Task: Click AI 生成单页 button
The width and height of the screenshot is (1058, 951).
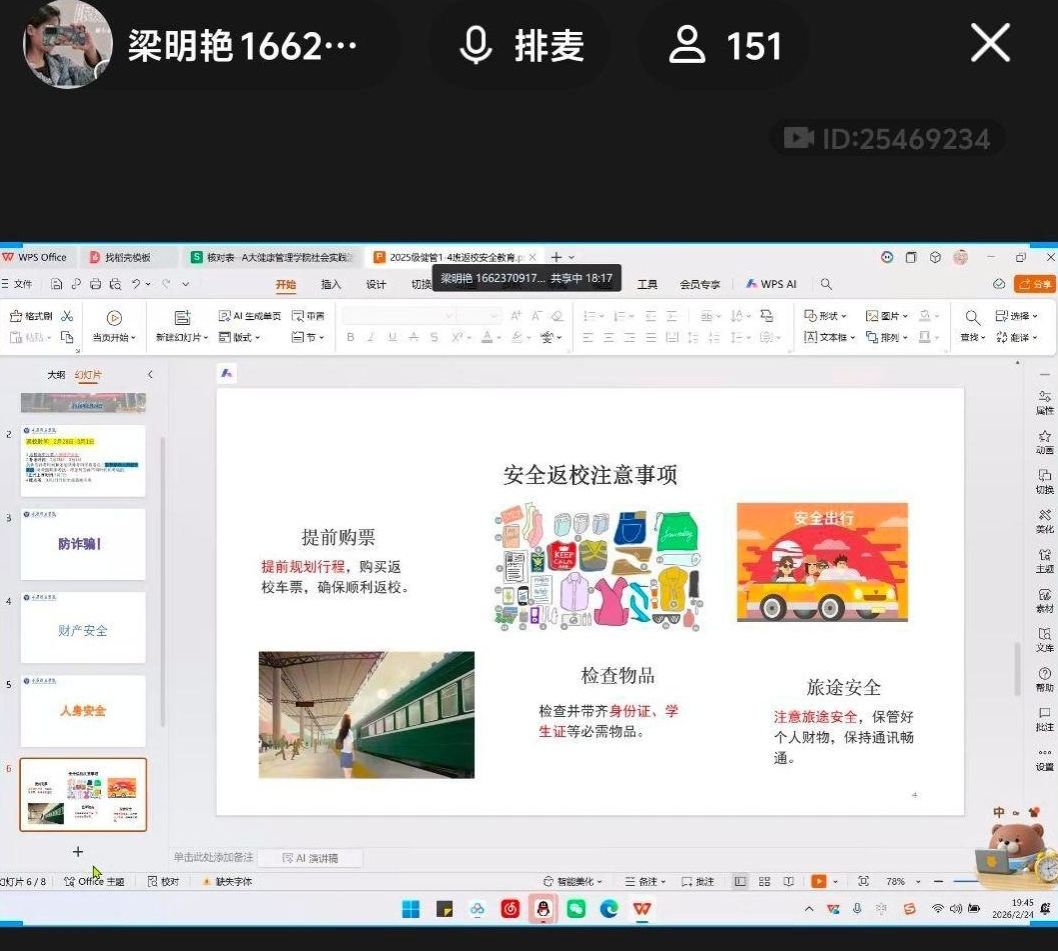Action: (250, 316)
